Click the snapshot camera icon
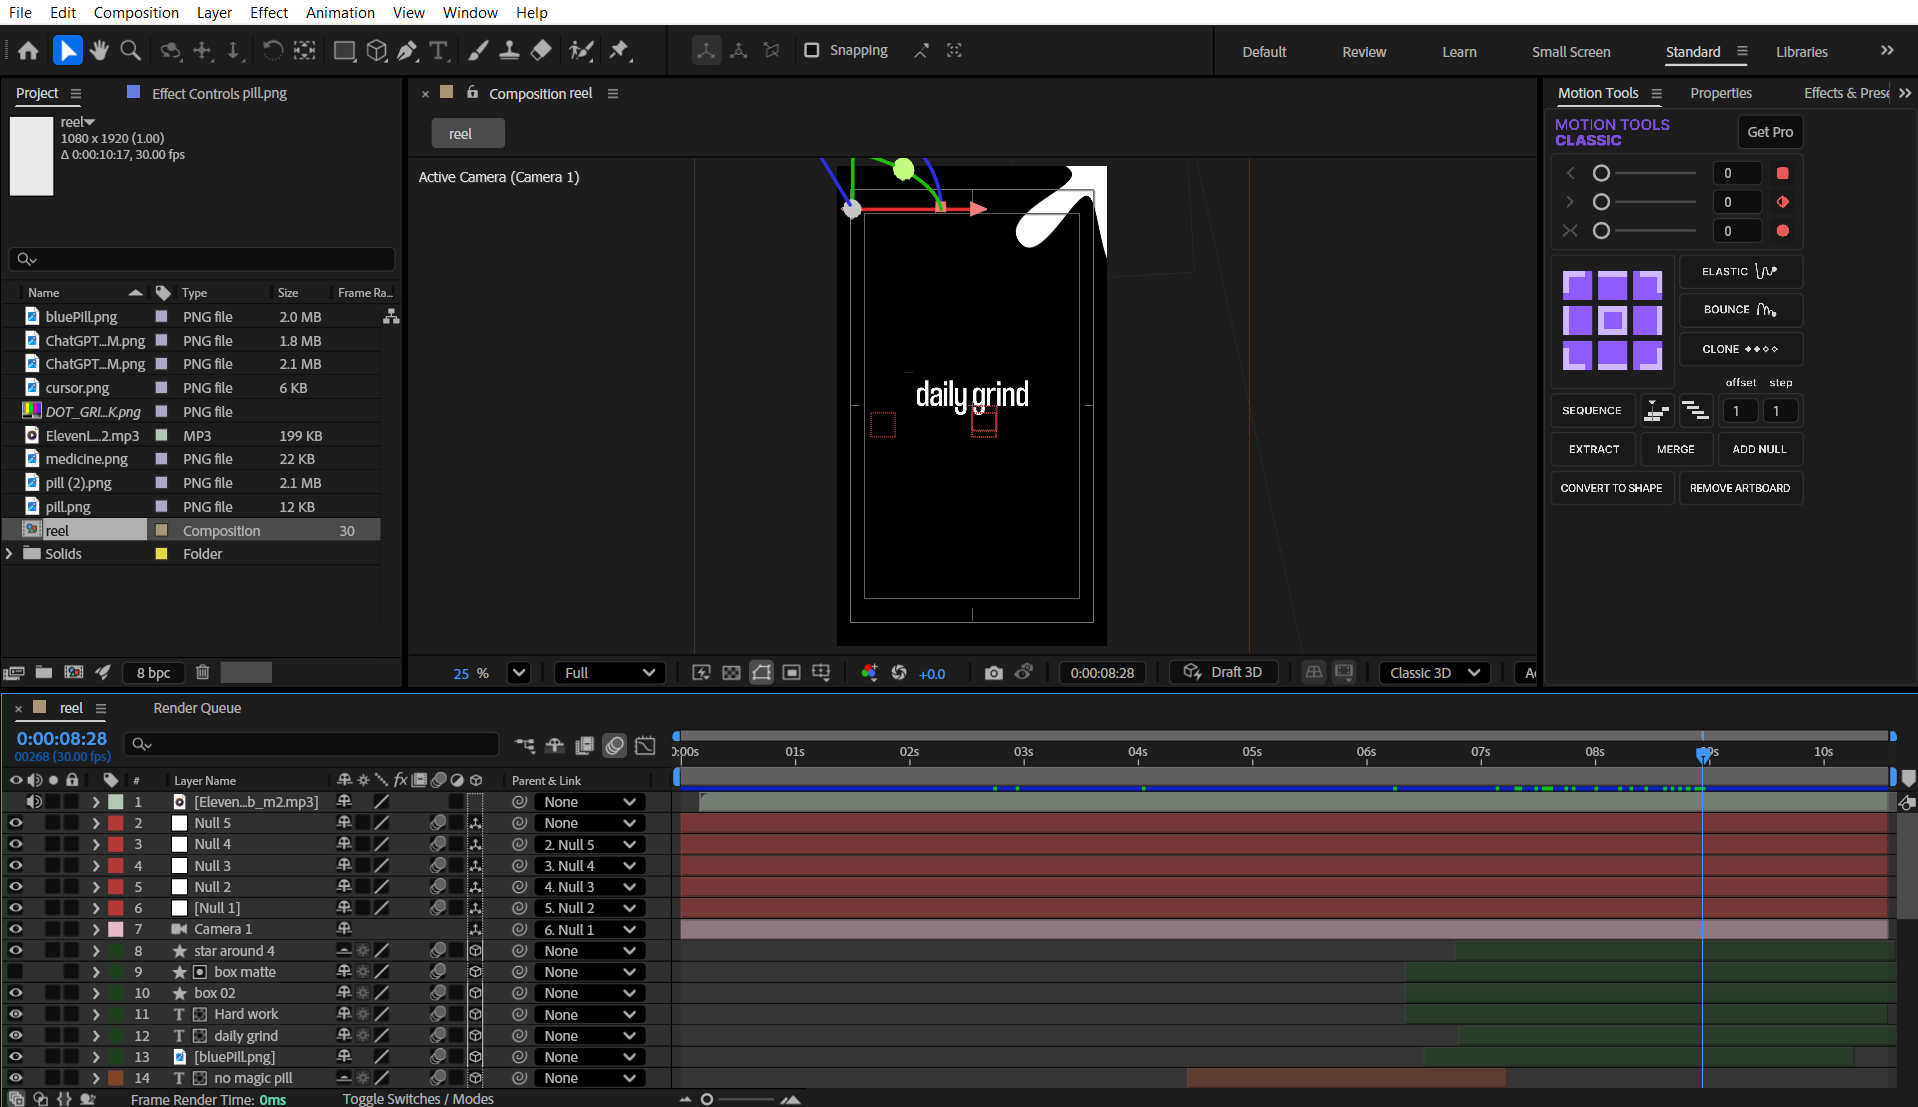The height and width of the screenshot is (1107, 1918). [993, 673]
